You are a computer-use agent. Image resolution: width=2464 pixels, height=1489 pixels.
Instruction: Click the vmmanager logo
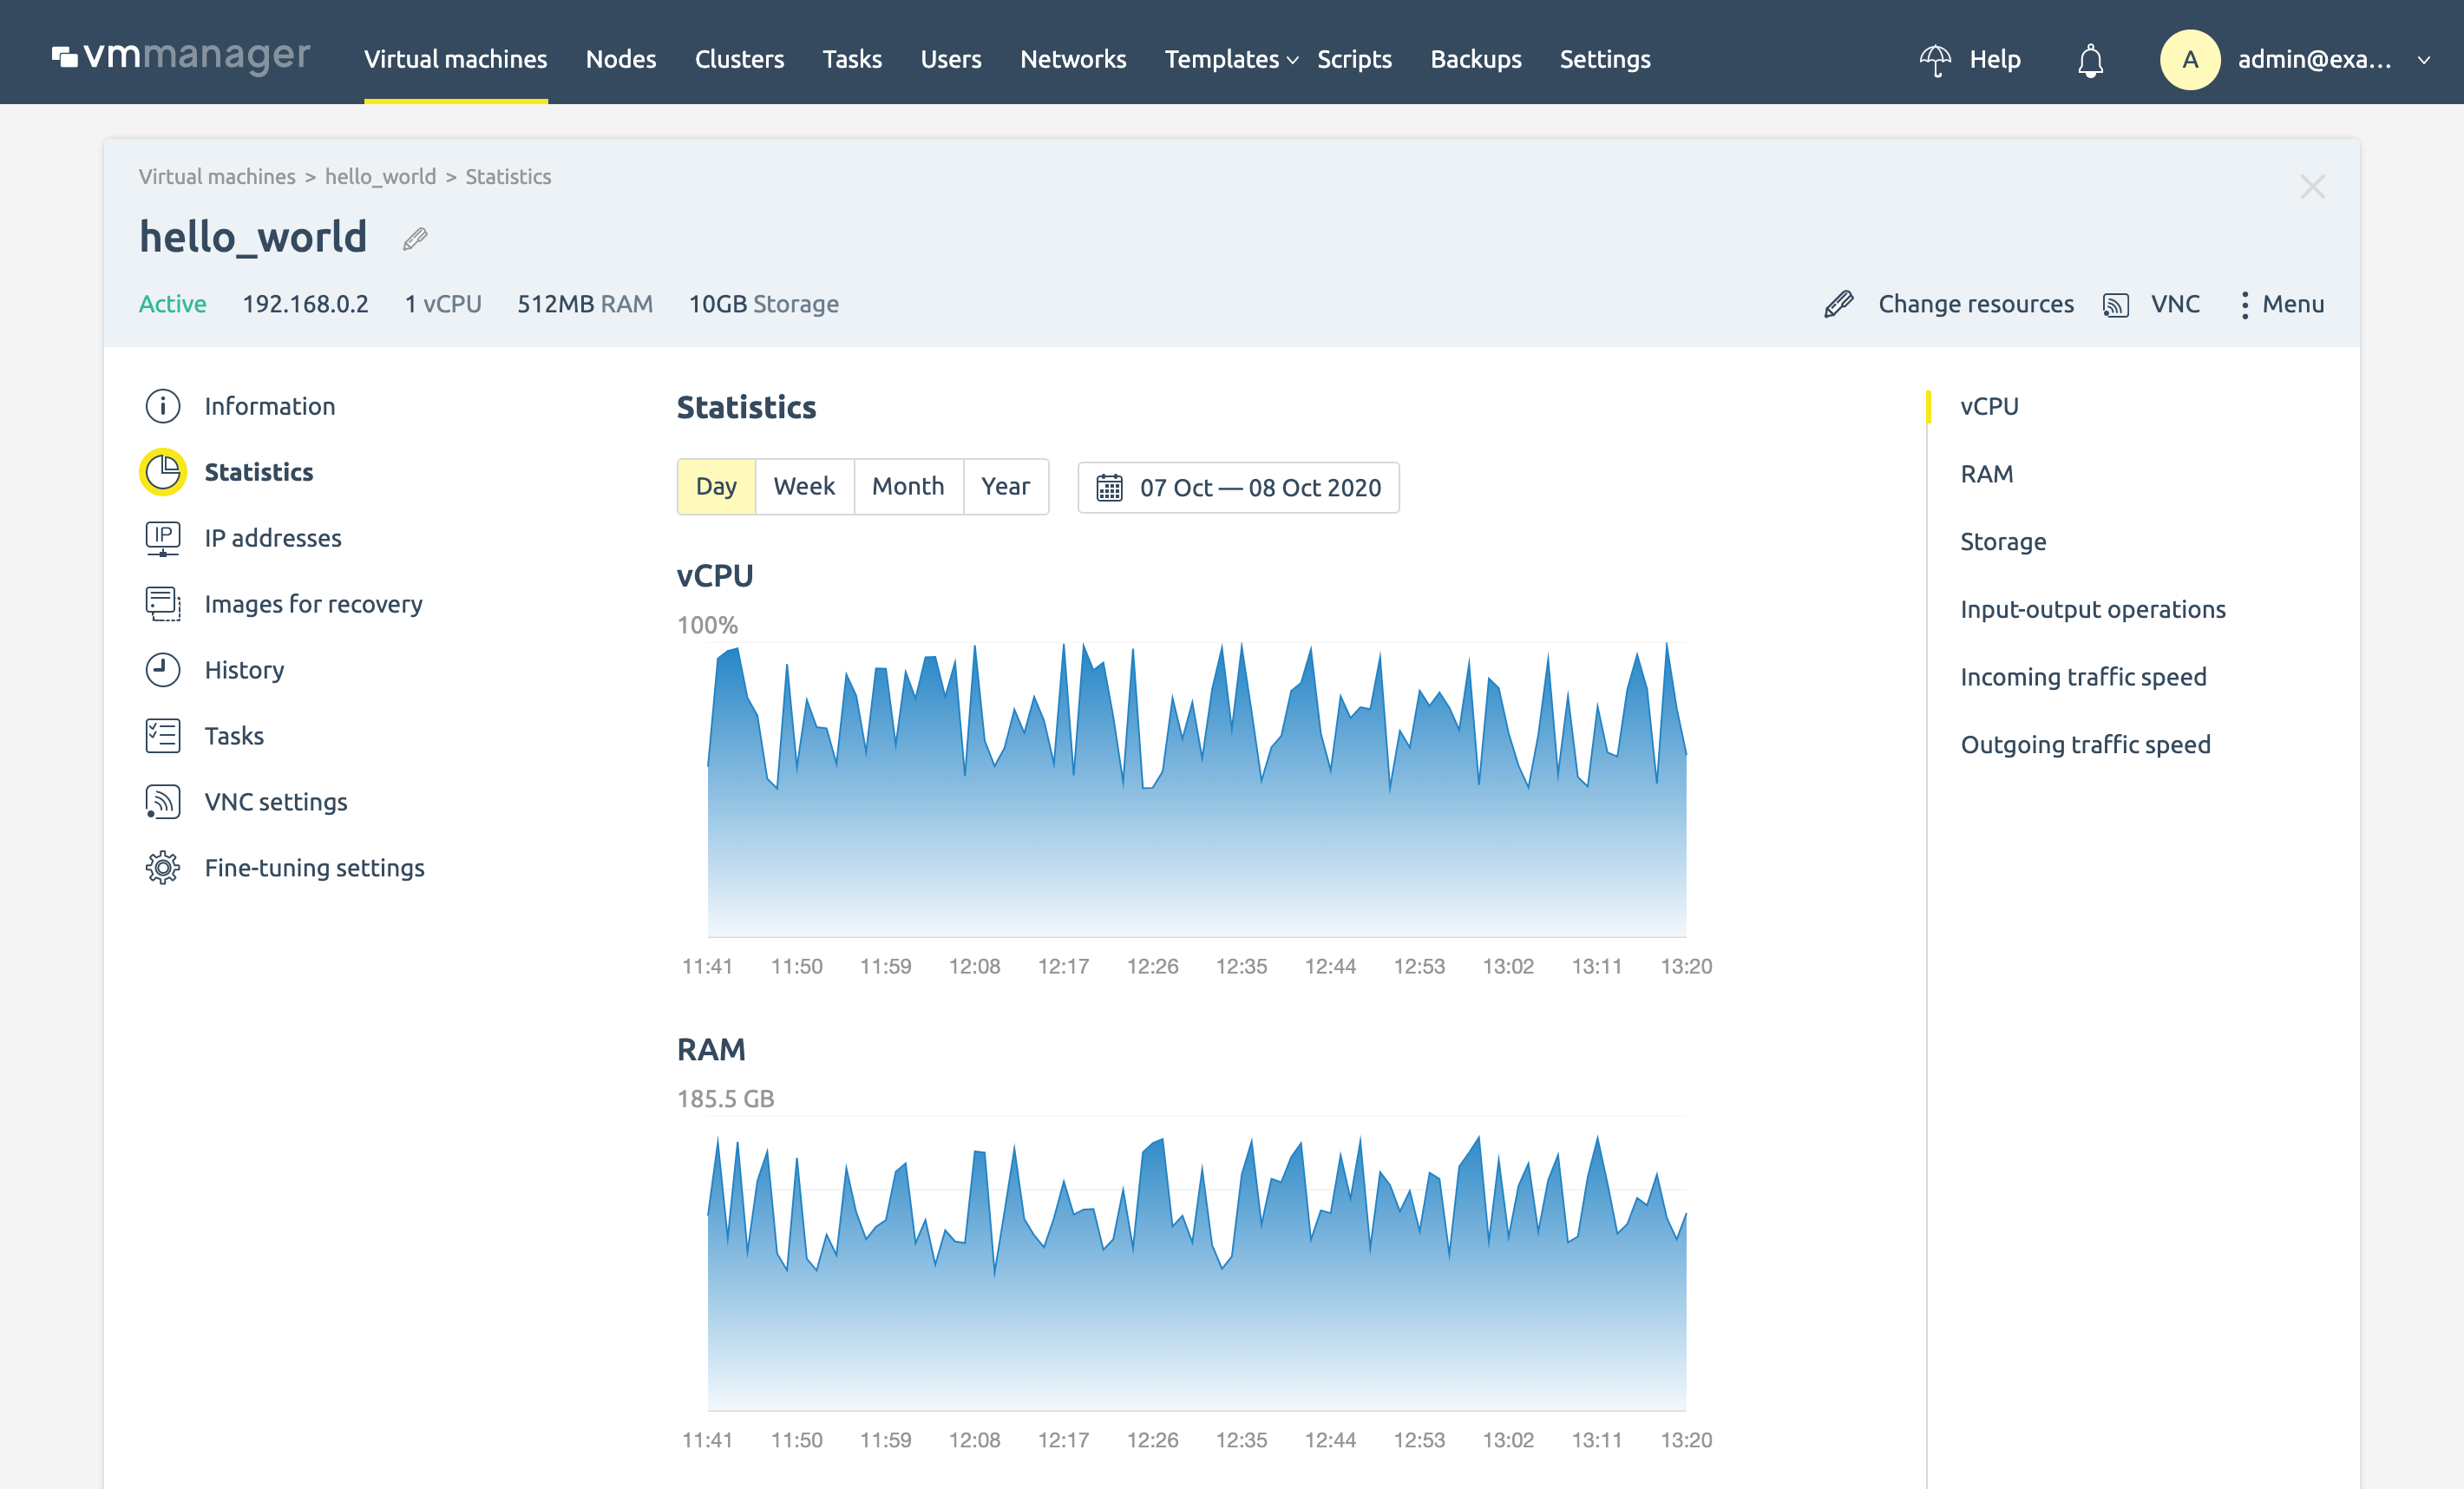[x=181, y=57]
